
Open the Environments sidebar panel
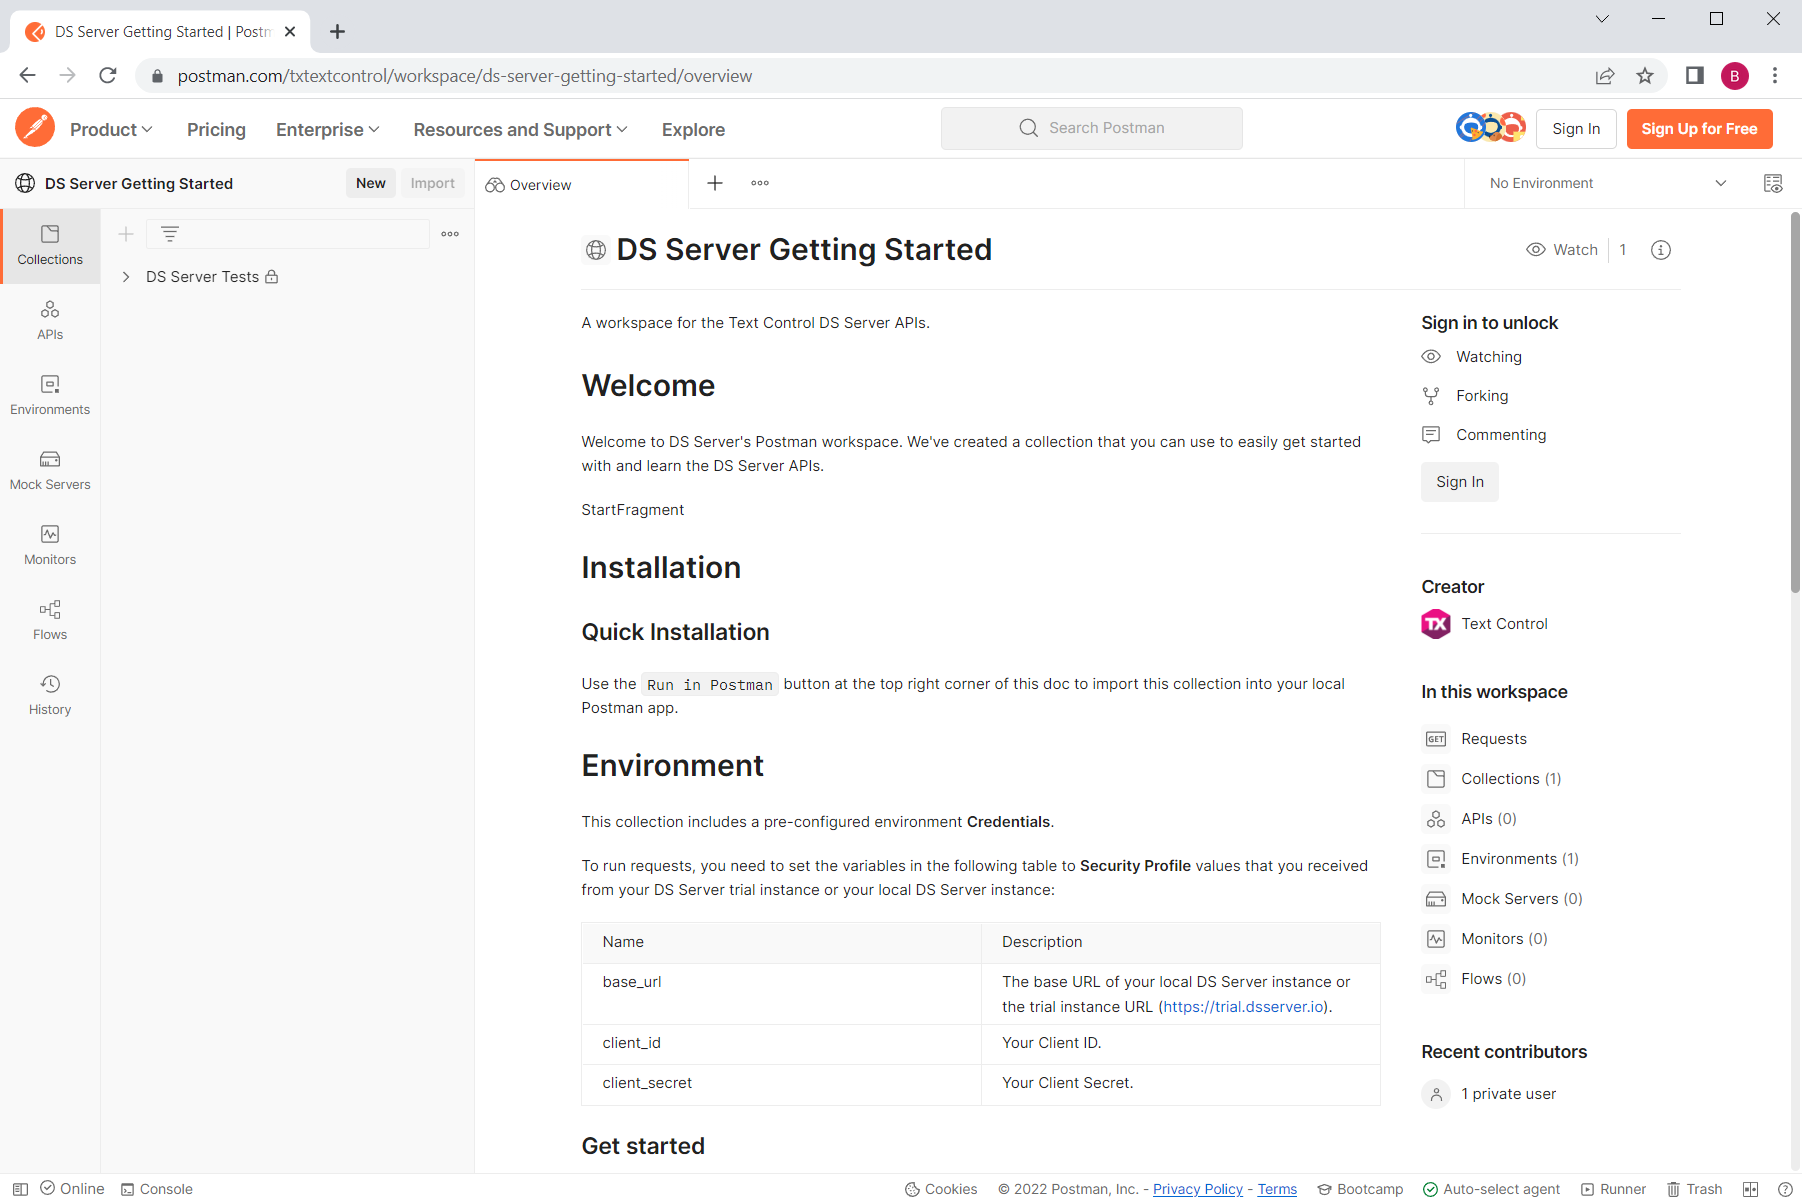pyautogui.click(x=50, y=396)
